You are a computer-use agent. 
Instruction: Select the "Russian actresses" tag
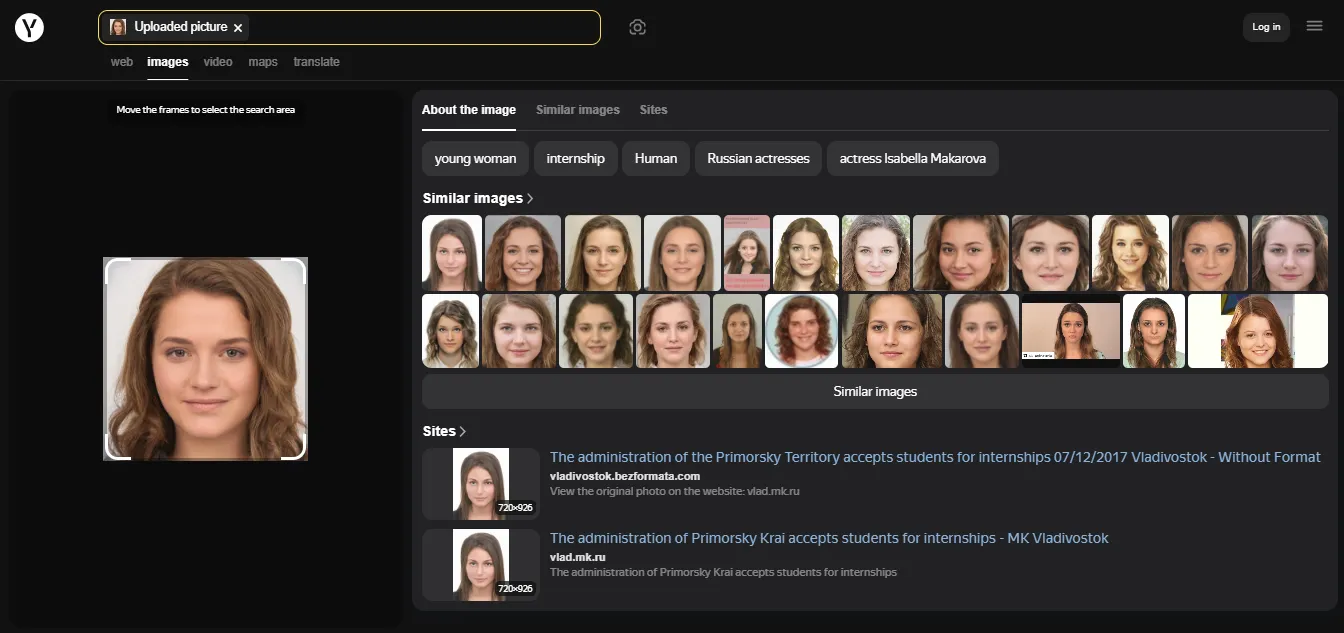(758, 158)
